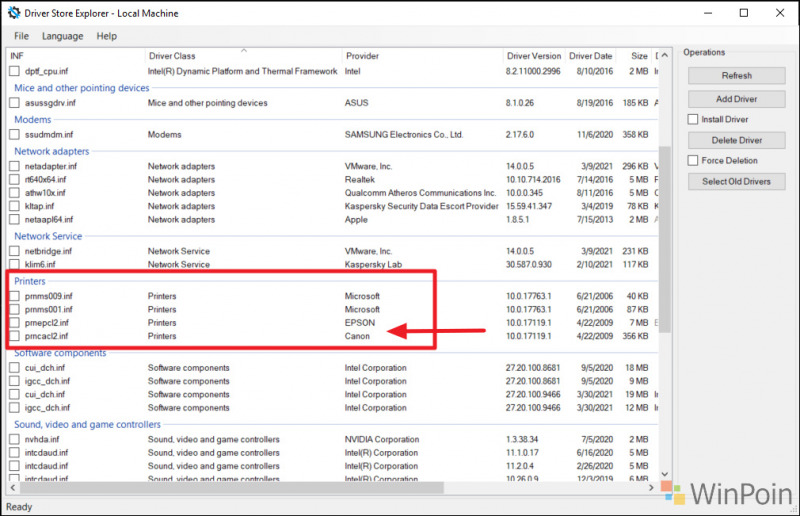
Task: Check the netbridge.inf driver checkbox
Action: (x=14, y=251)
